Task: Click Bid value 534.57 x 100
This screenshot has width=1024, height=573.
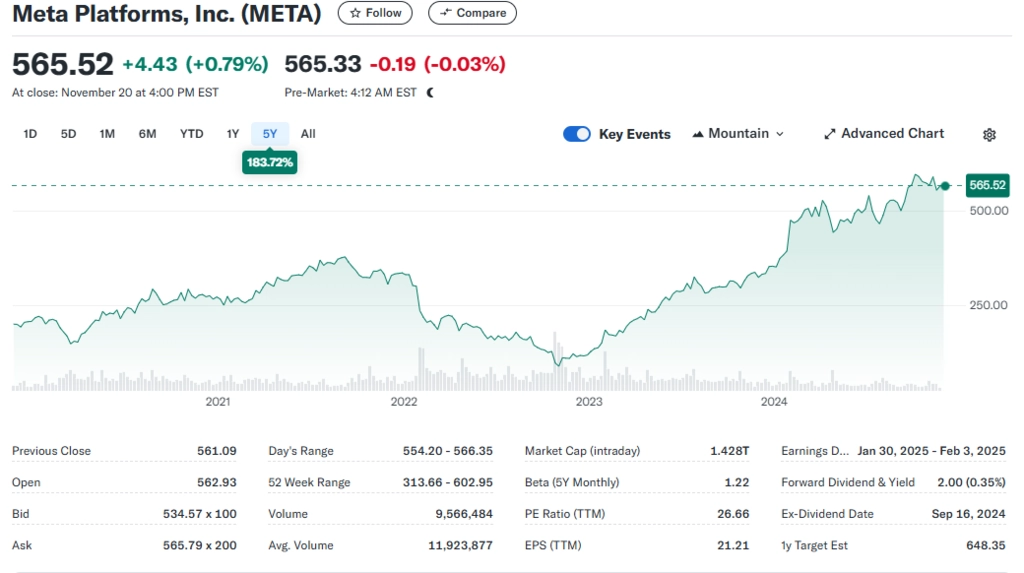Action: click(x=200, y=514)
